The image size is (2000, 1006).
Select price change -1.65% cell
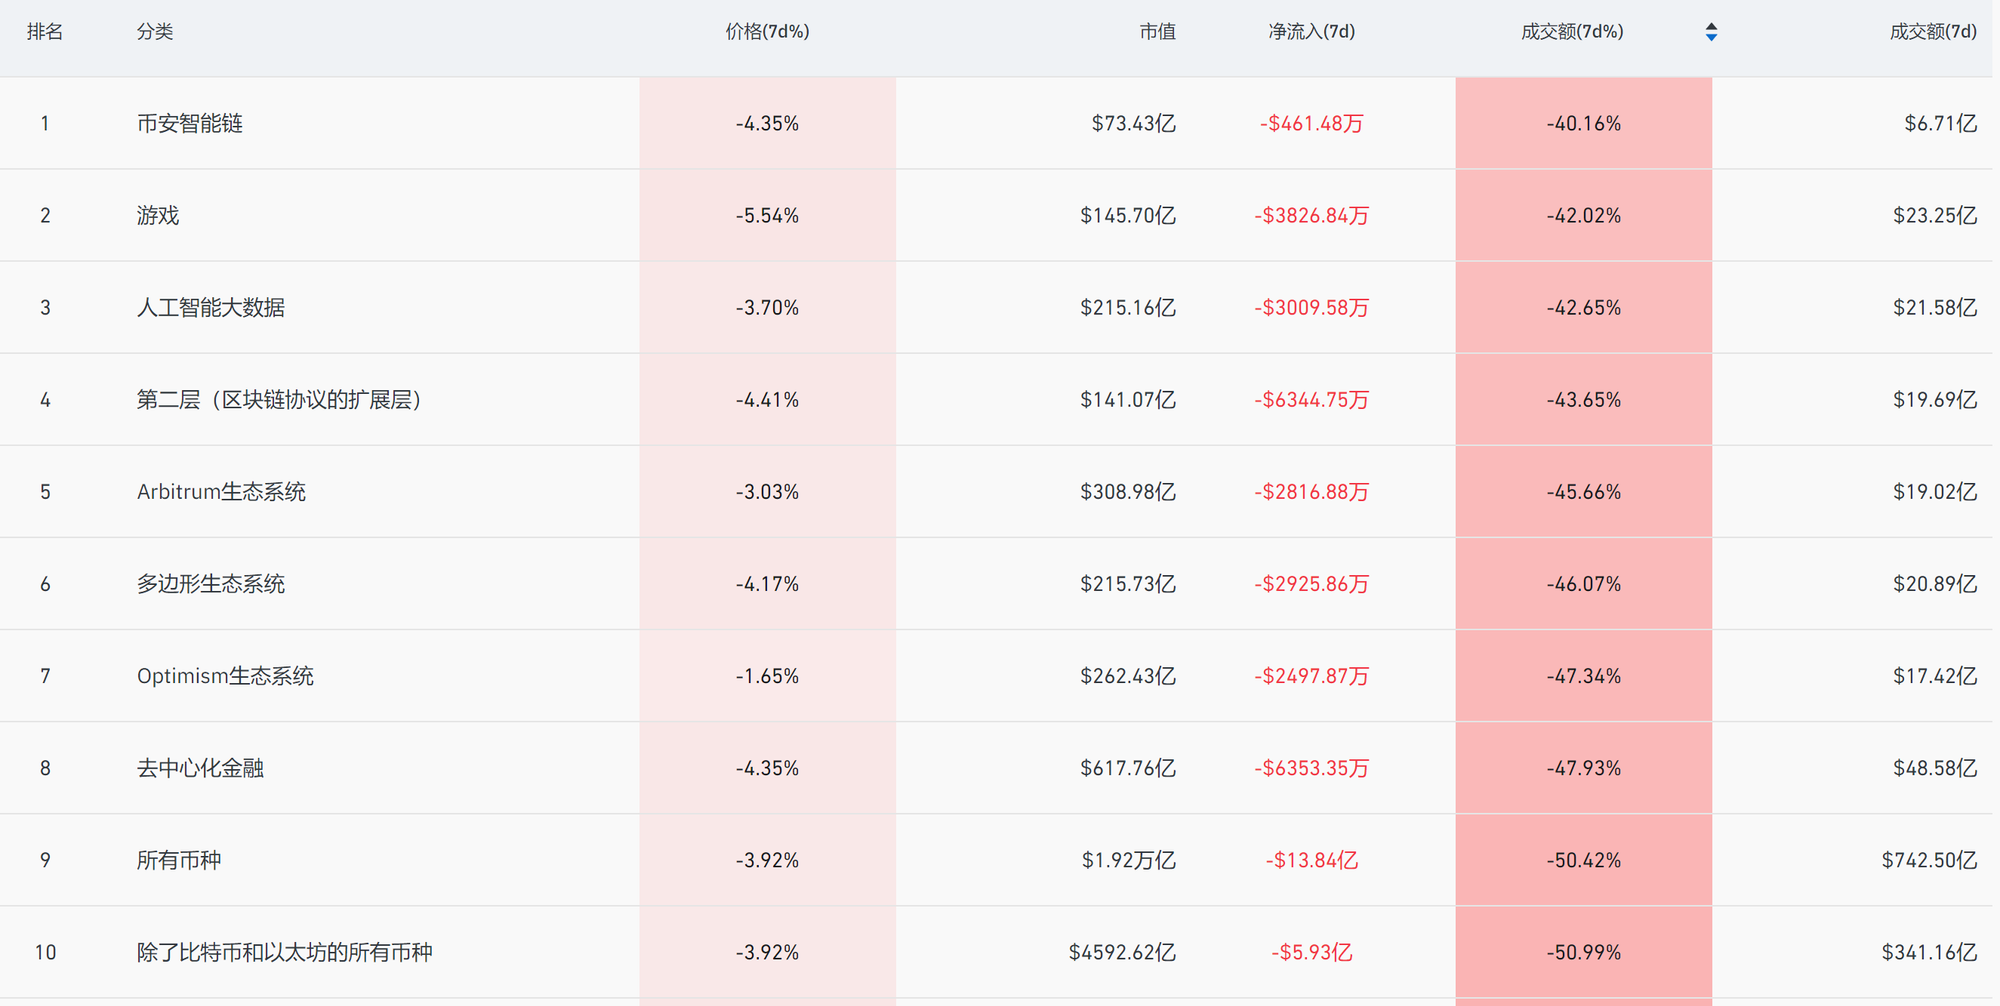coord(767,676)
